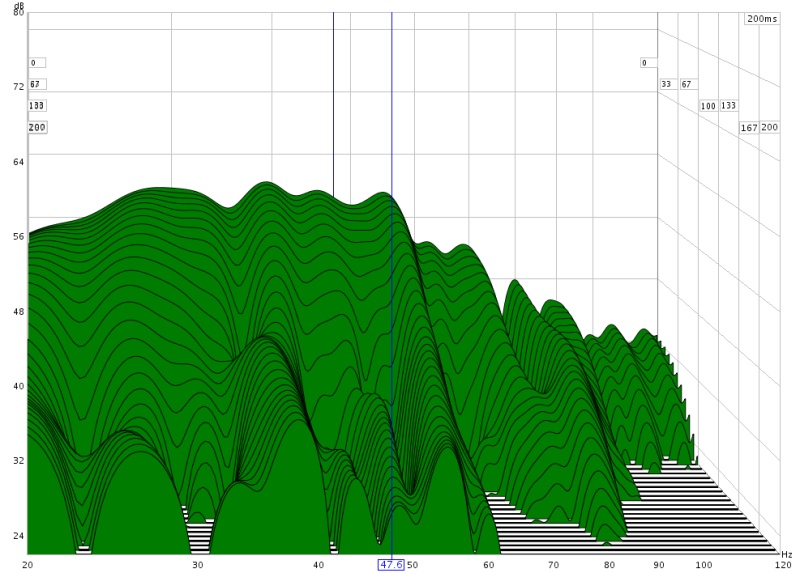The image size is (800, 573).
Task: Click the 67 ms label on the time axis right side
Action: tap(687, 84)
